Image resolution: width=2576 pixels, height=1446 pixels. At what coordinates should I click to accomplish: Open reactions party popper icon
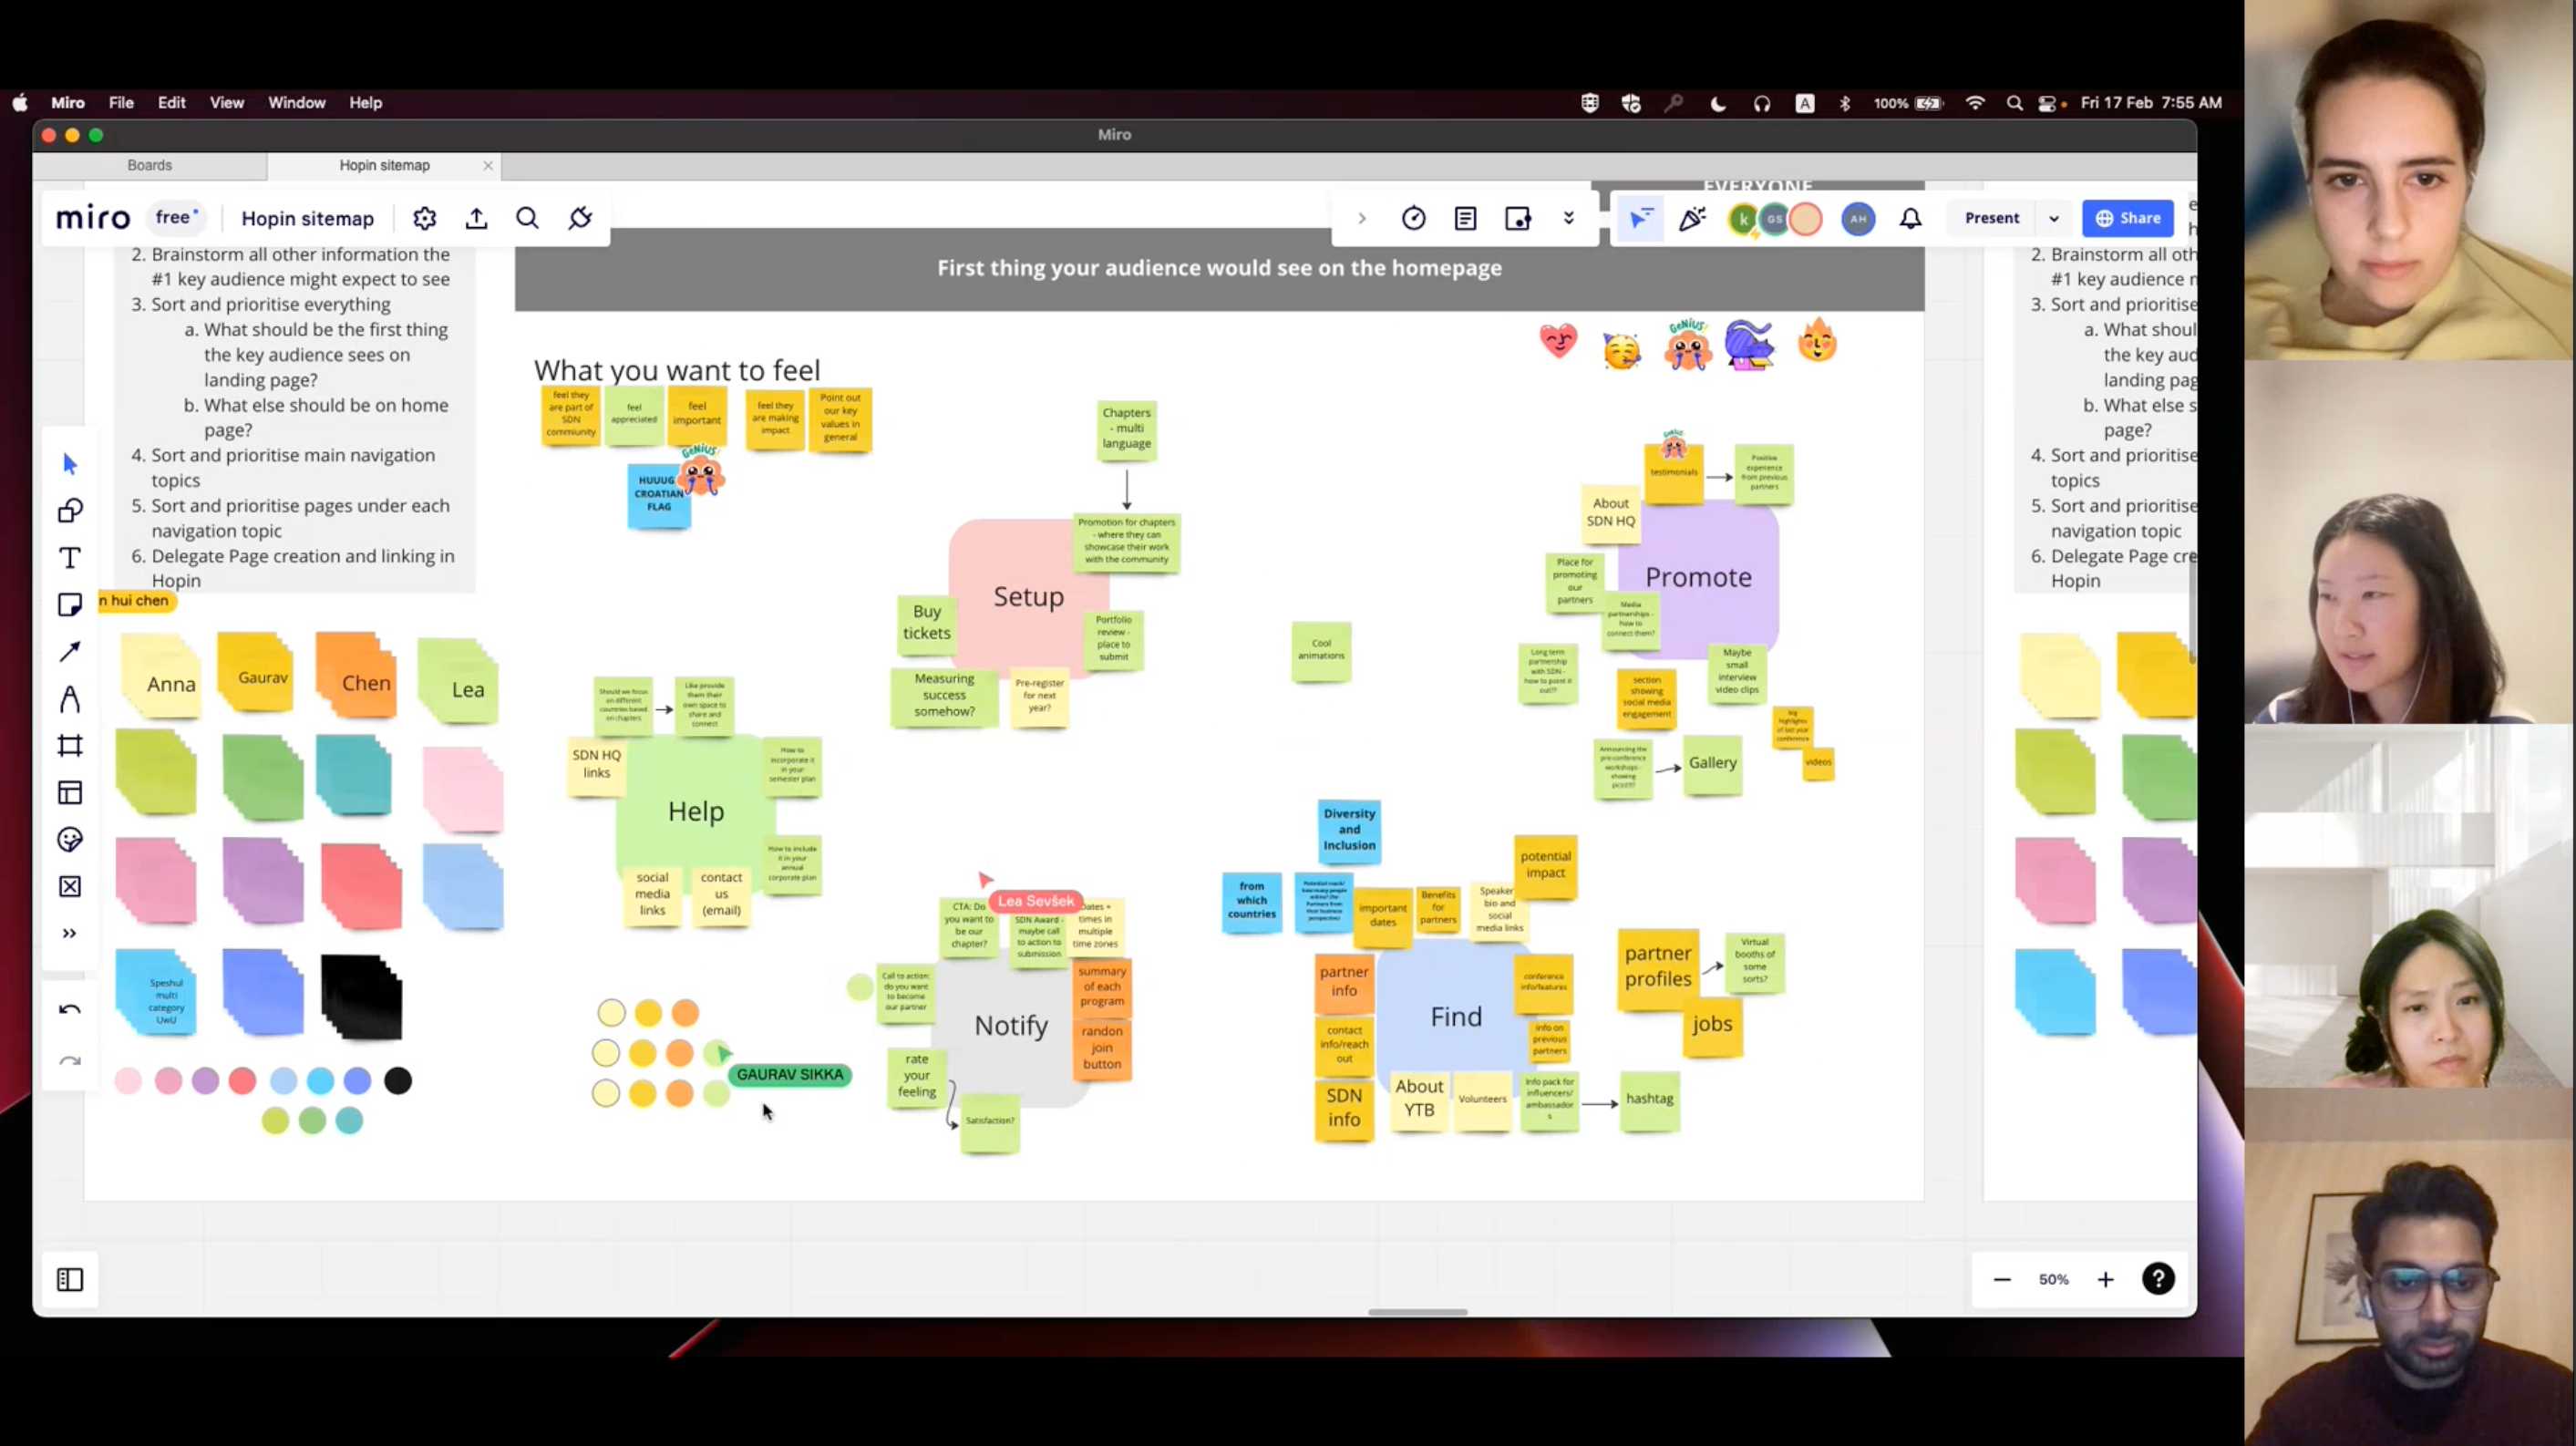tap(1692, 218)
